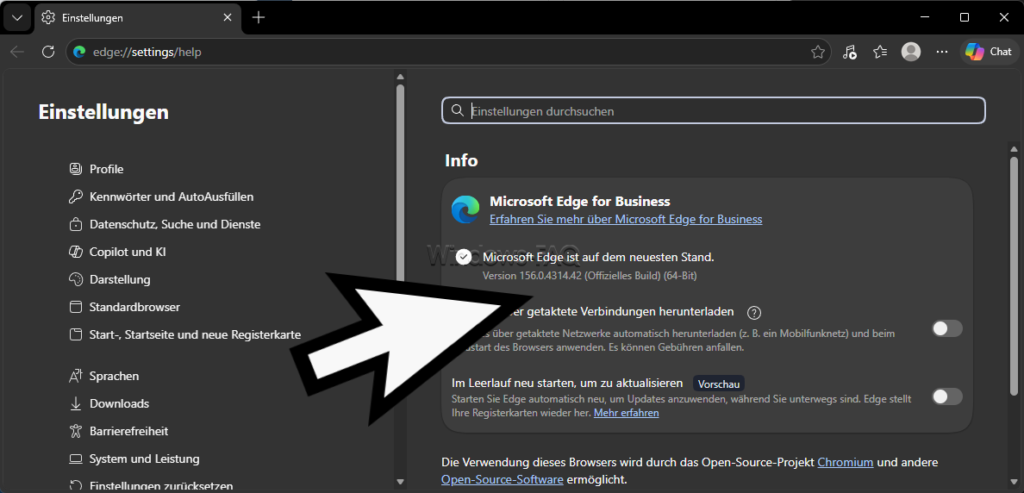Viewport: 1024px width, 493px height.
Task: Click the Downloads arrow icon
Action: point(76,404)
